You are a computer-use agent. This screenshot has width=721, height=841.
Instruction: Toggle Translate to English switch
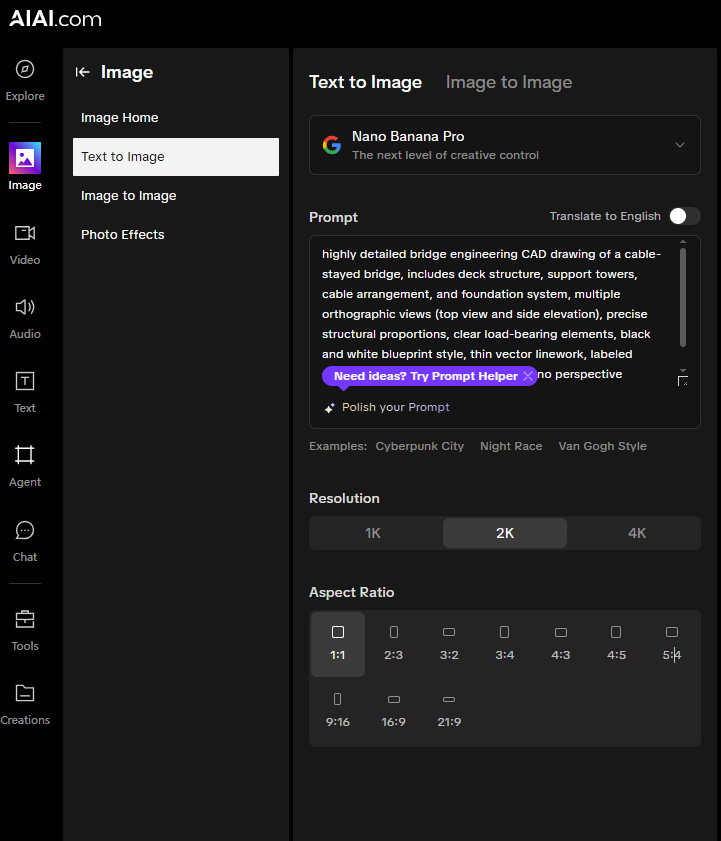click(x=685, y=216)
